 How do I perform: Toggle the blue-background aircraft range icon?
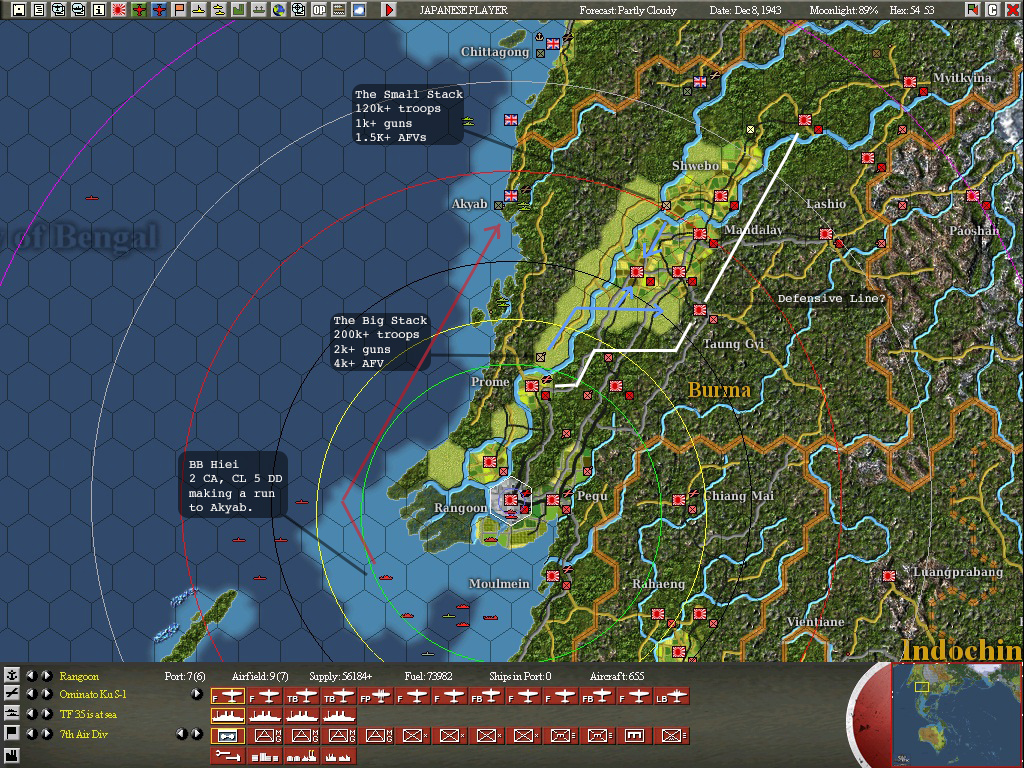tap(159, 10)
